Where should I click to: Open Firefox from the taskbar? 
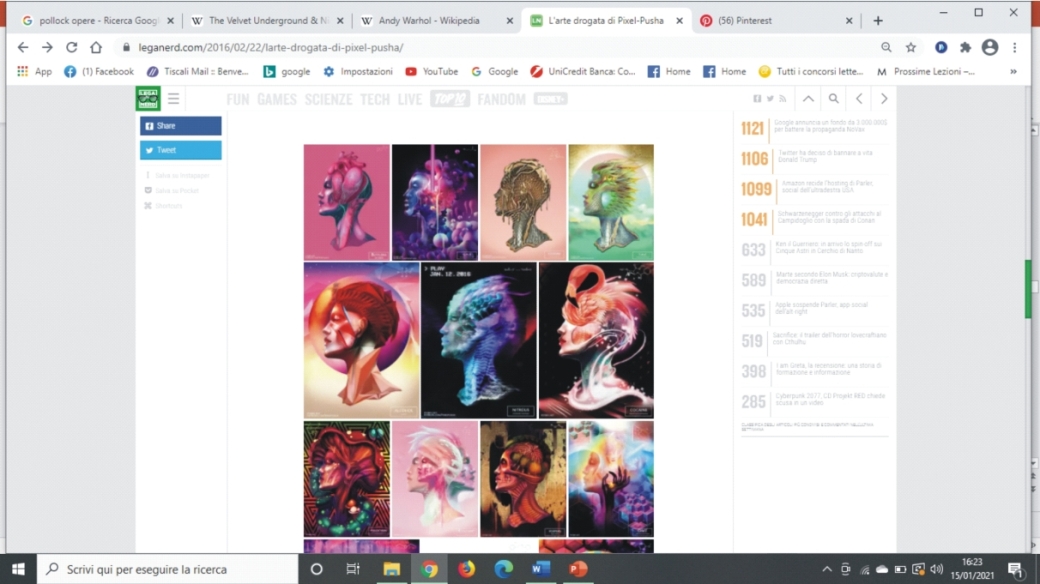[467, 569]
